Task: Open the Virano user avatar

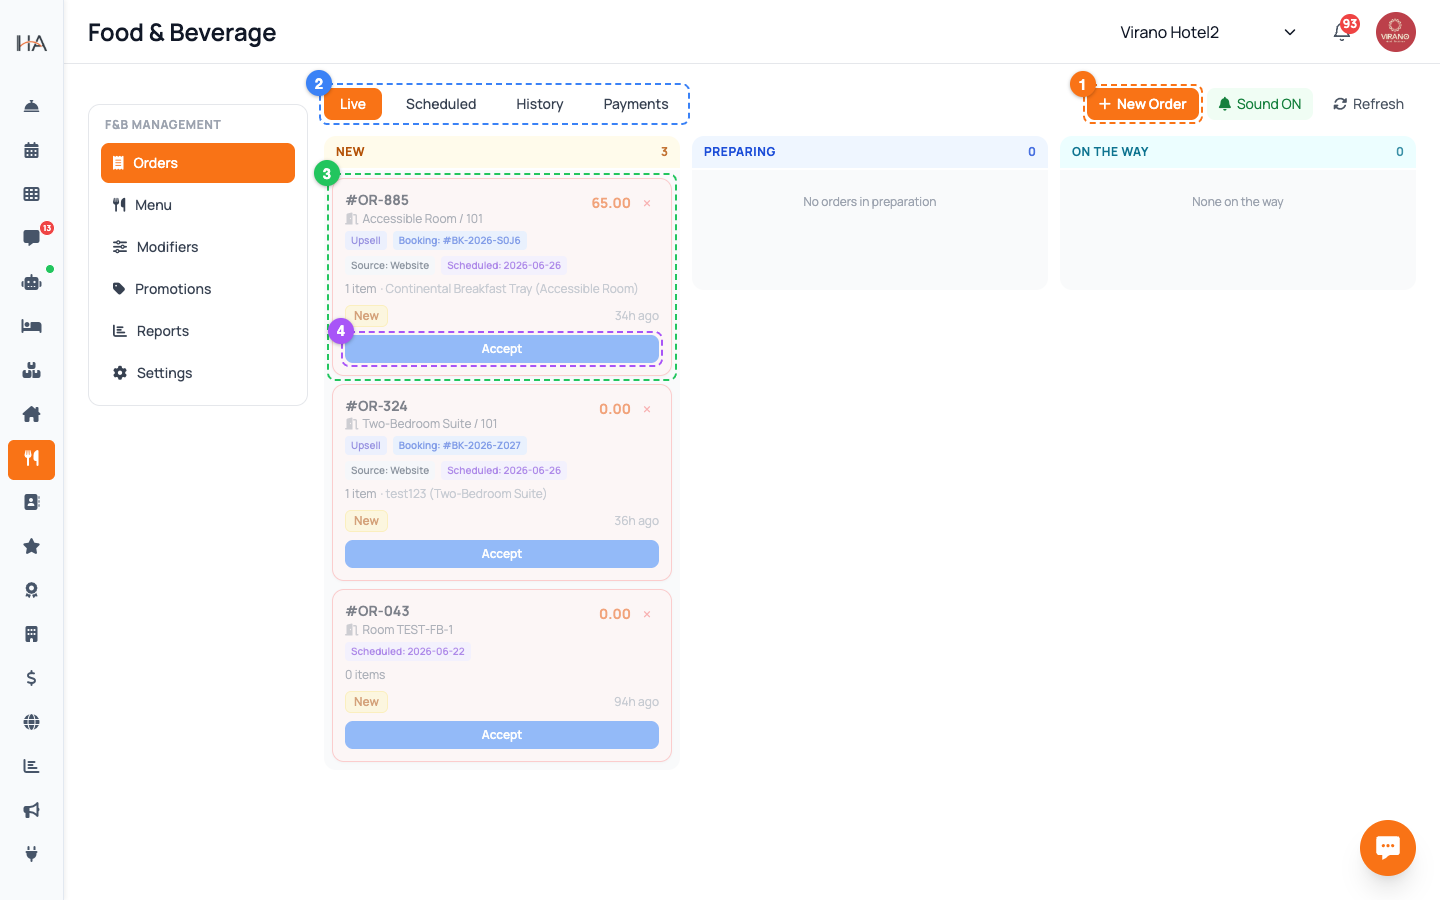Action: point(1395,32)
